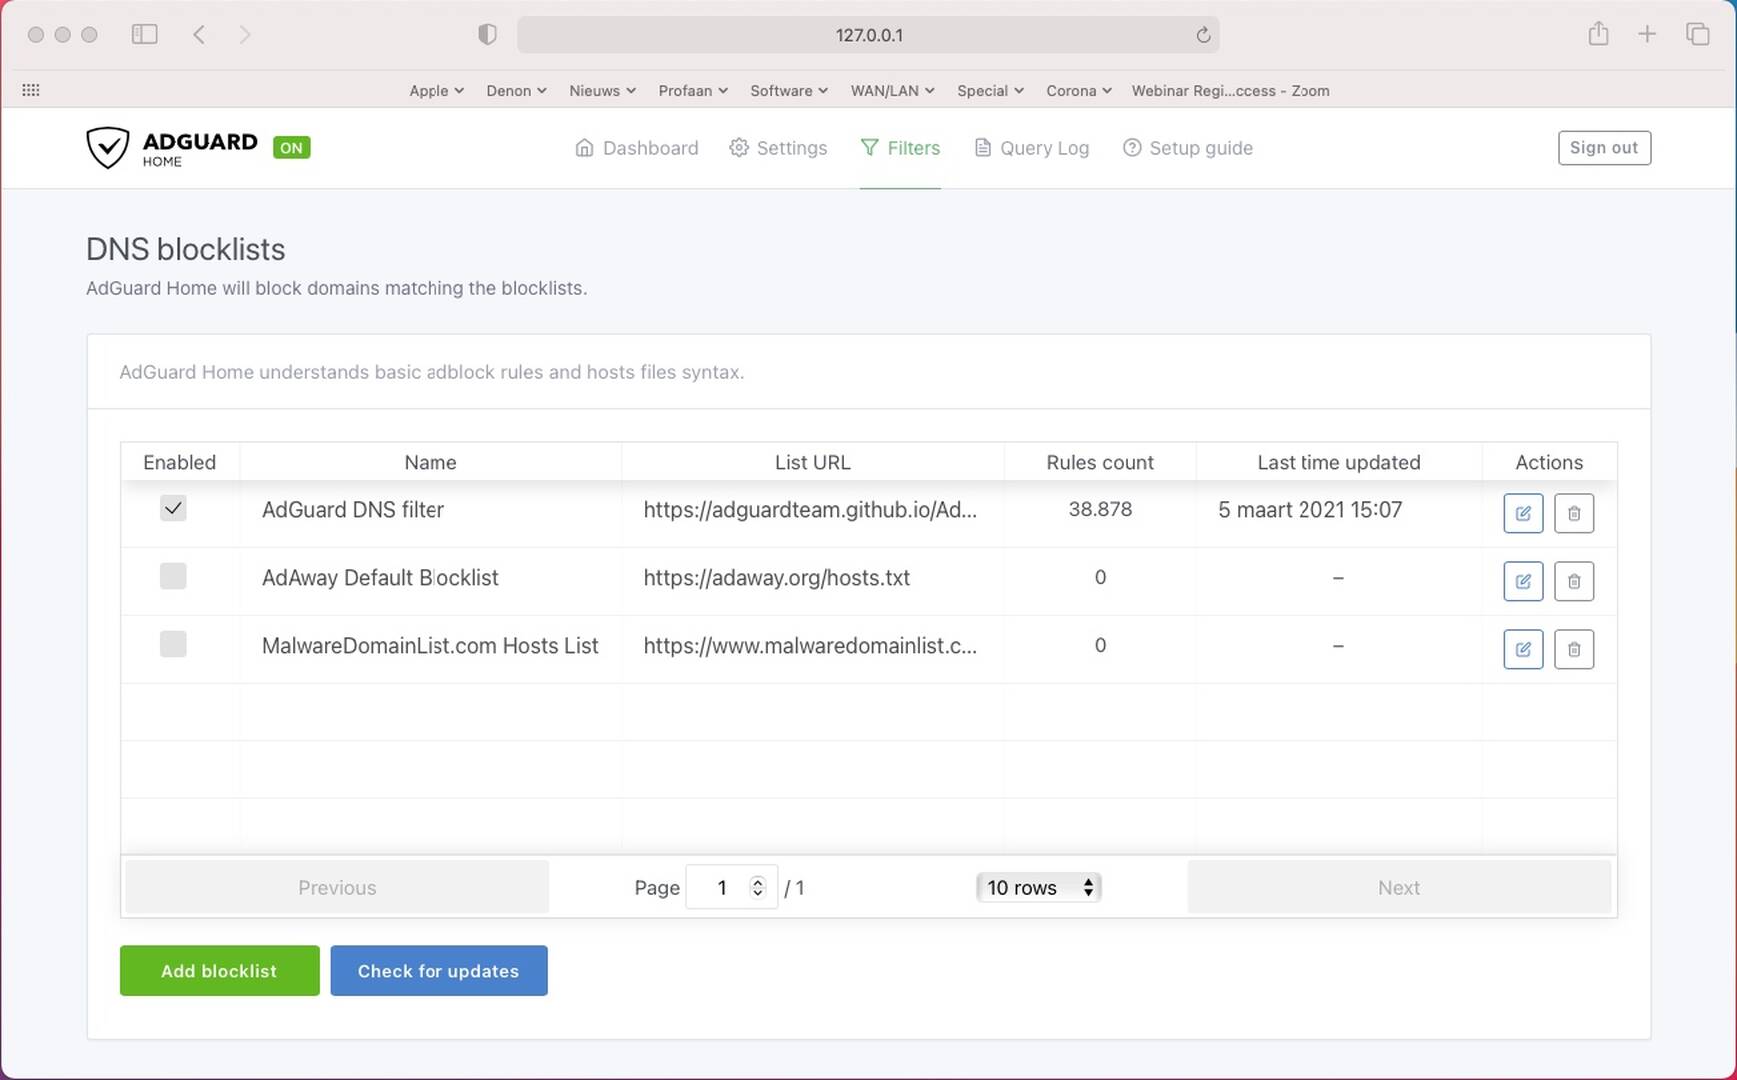Image resolution: width=1737 pixels, height=1080 pixels.
Task: Click the Next page button
Action: tap(1399, 887)
